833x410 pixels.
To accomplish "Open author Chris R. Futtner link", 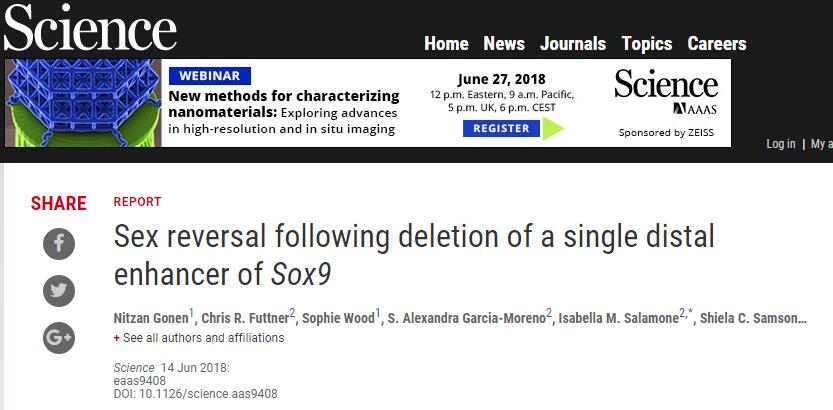I will [246, 318].
